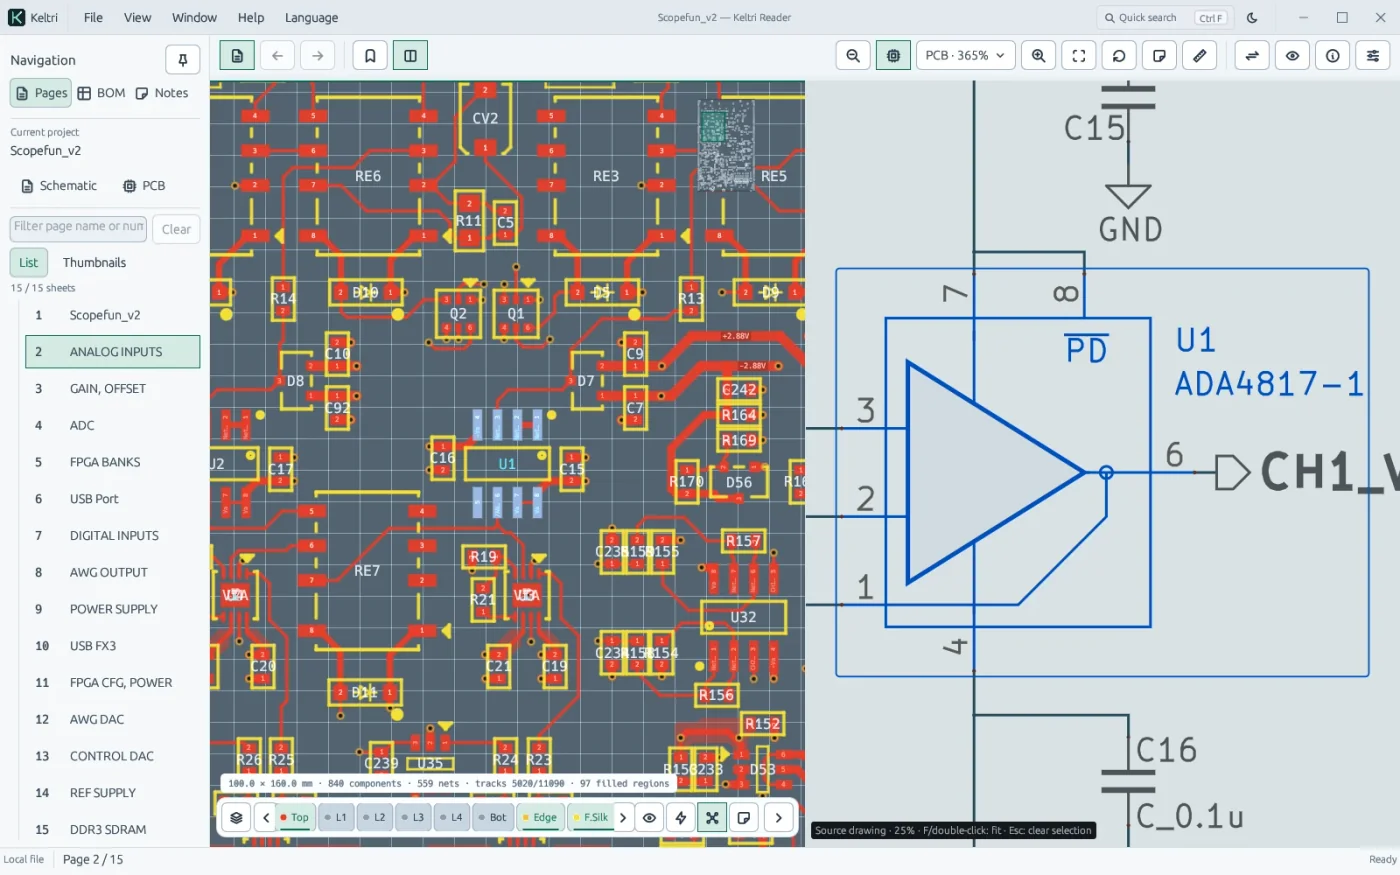Toggle the Top layer chip
This screenshot has width=1400, height=875.
(295, 818)
